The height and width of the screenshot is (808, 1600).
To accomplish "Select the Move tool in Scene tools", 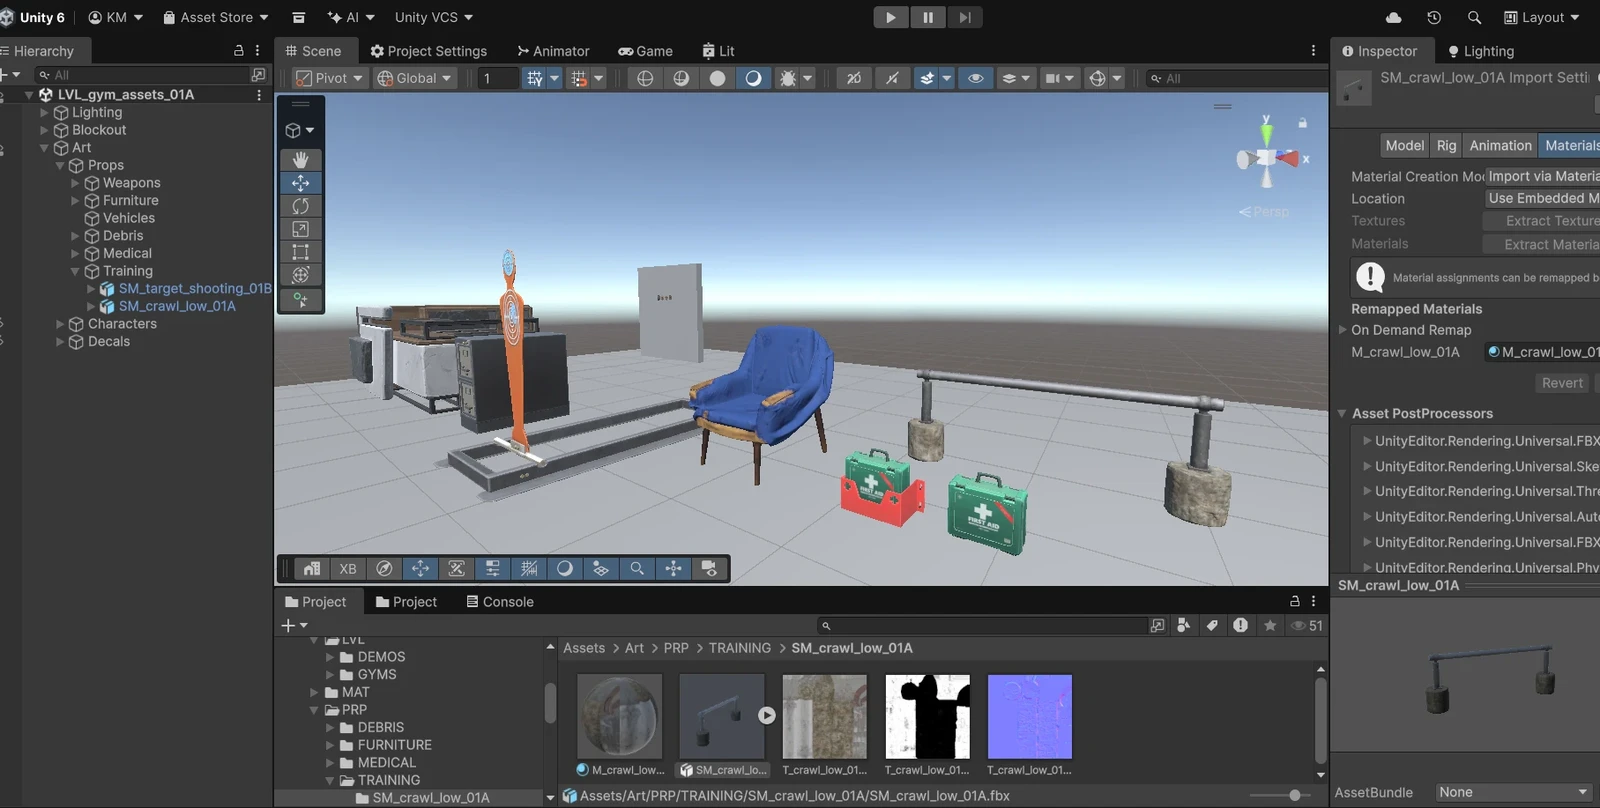I will 300,183.
